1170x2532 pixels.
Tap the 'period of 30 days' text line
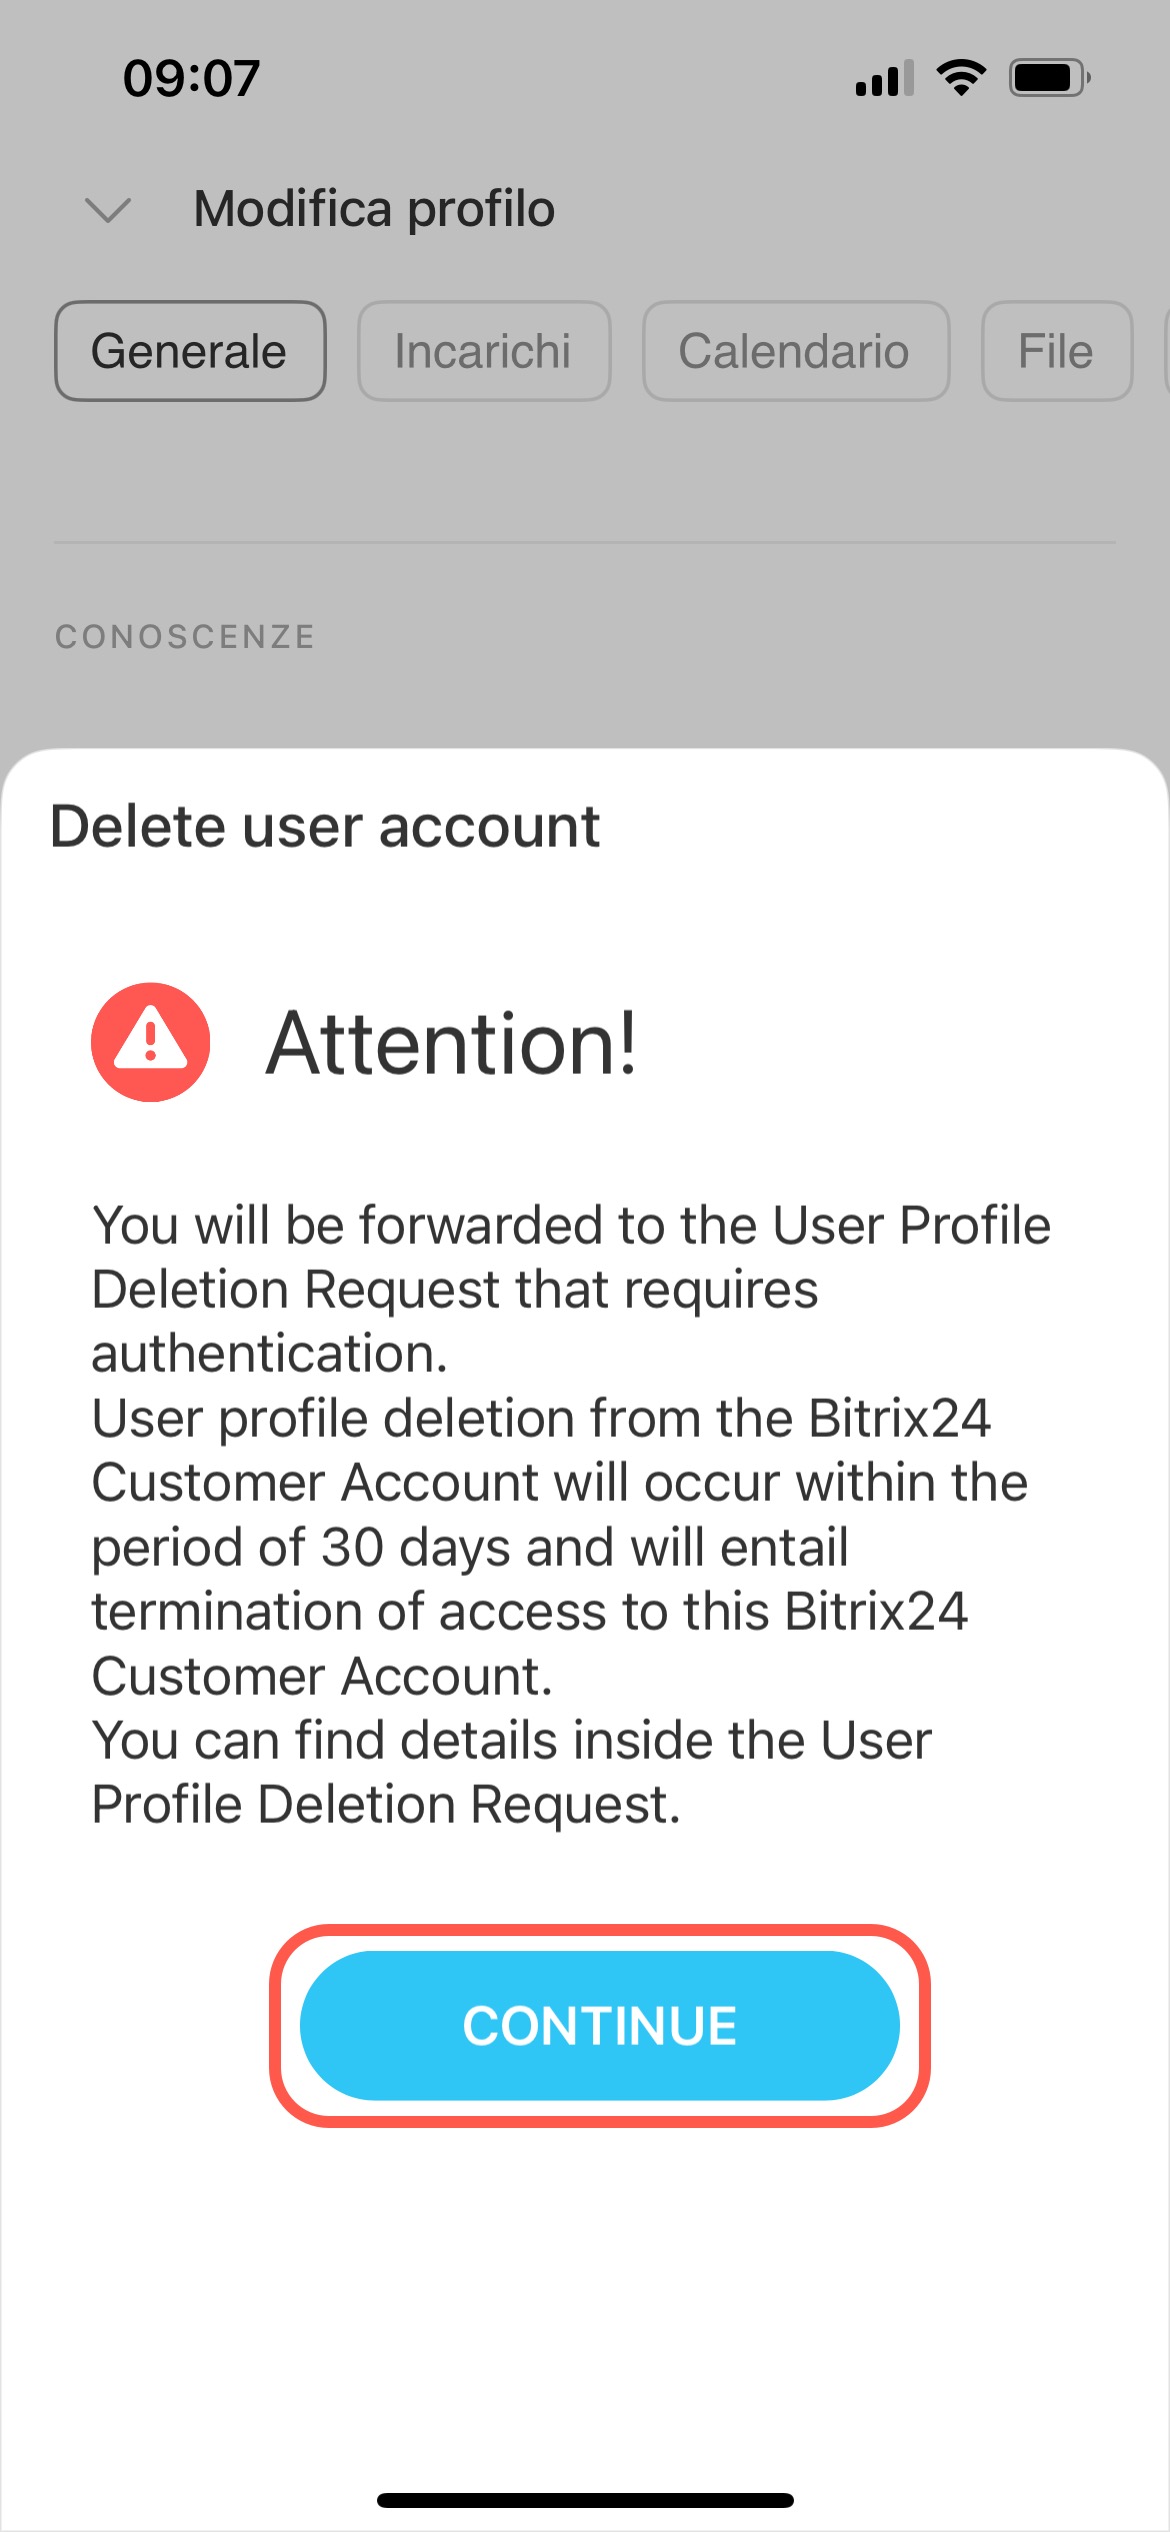[470, 1547]
